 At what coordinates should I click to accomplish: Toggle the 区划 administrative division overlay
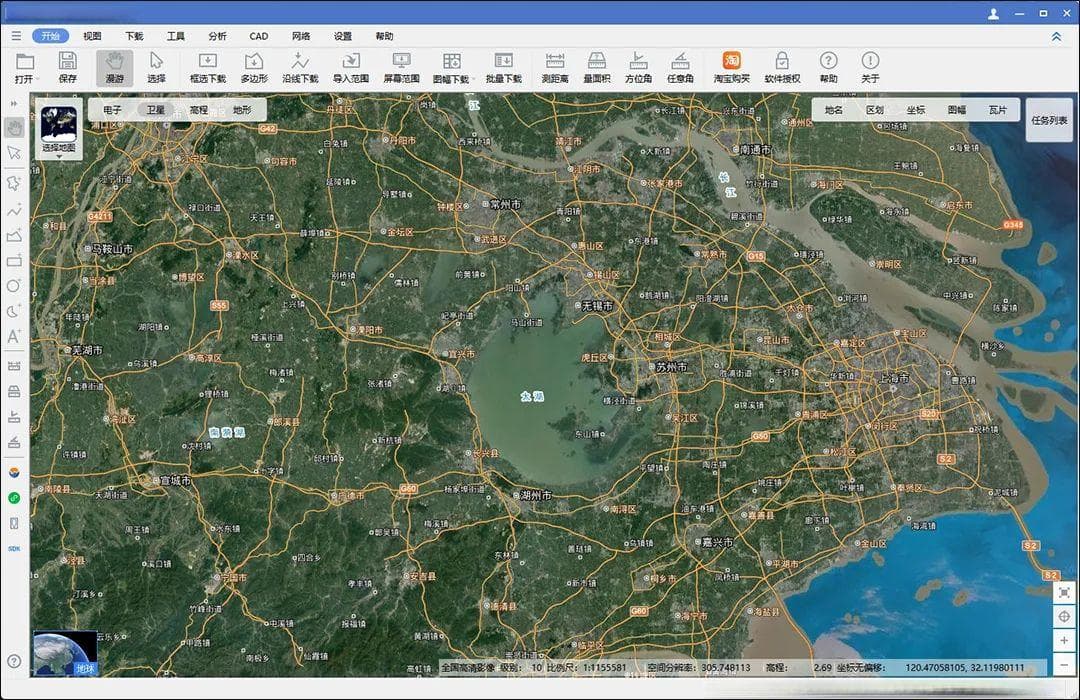point(875,110)
